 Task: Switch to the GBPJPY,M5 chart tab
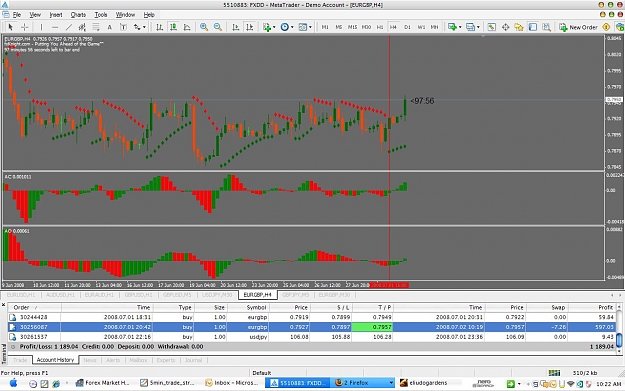295,295
